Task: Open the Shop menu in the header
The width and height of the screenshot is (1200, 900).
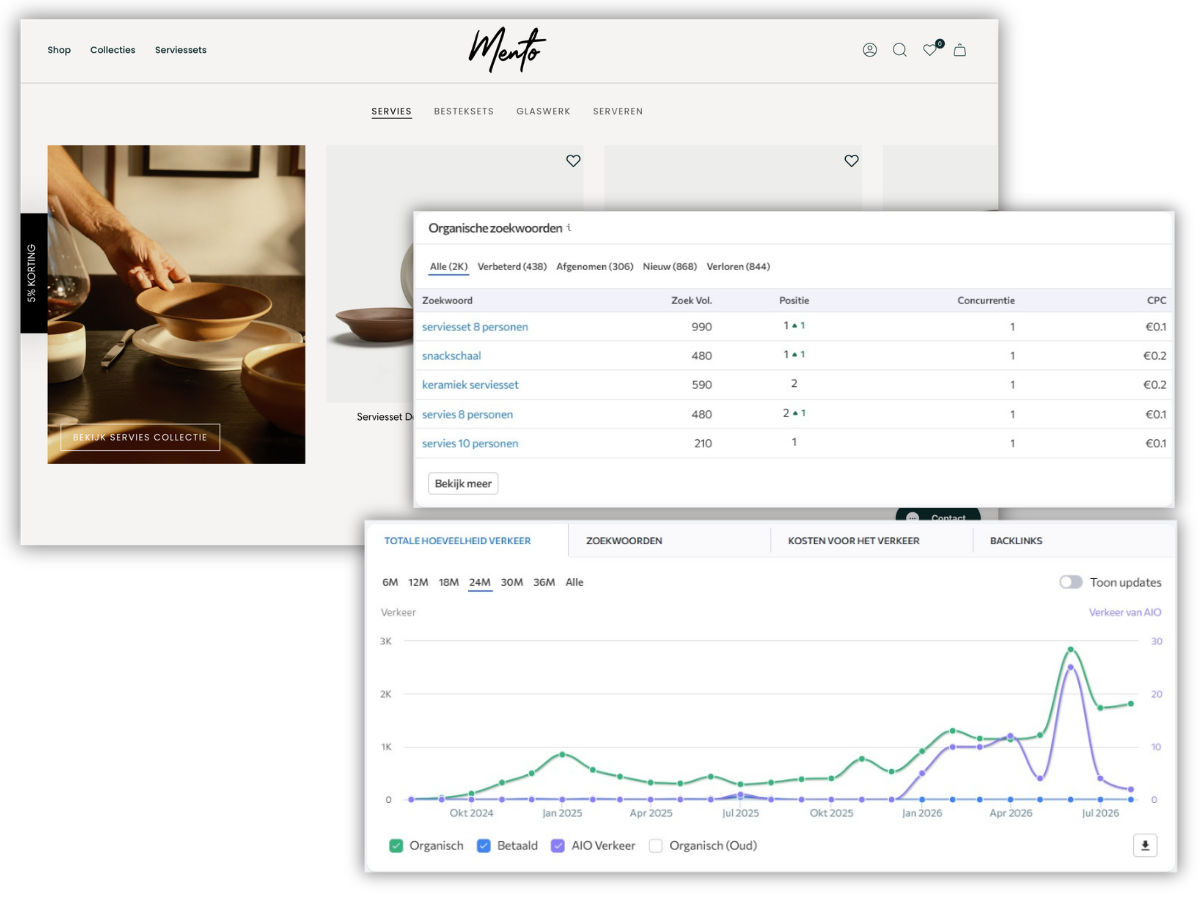Action: tap(59, 50)
